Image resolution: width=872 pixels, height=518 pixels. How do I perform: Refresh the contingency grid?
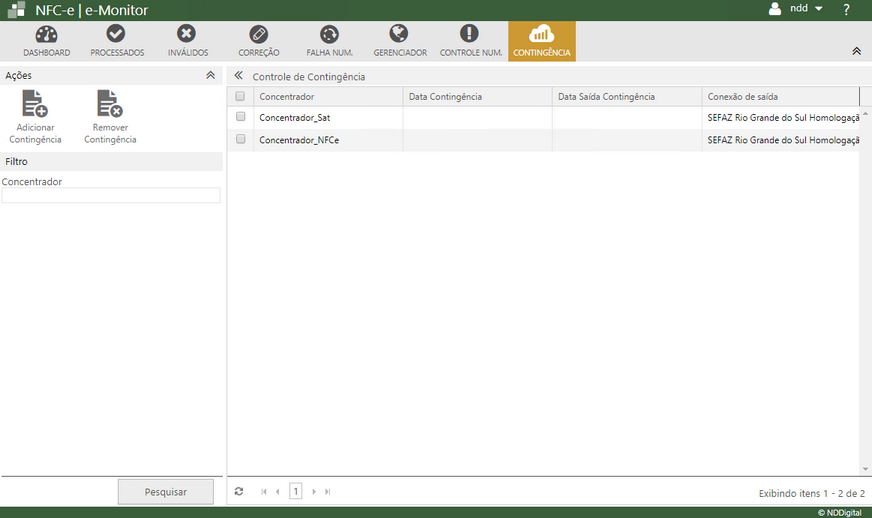(239, 491)
